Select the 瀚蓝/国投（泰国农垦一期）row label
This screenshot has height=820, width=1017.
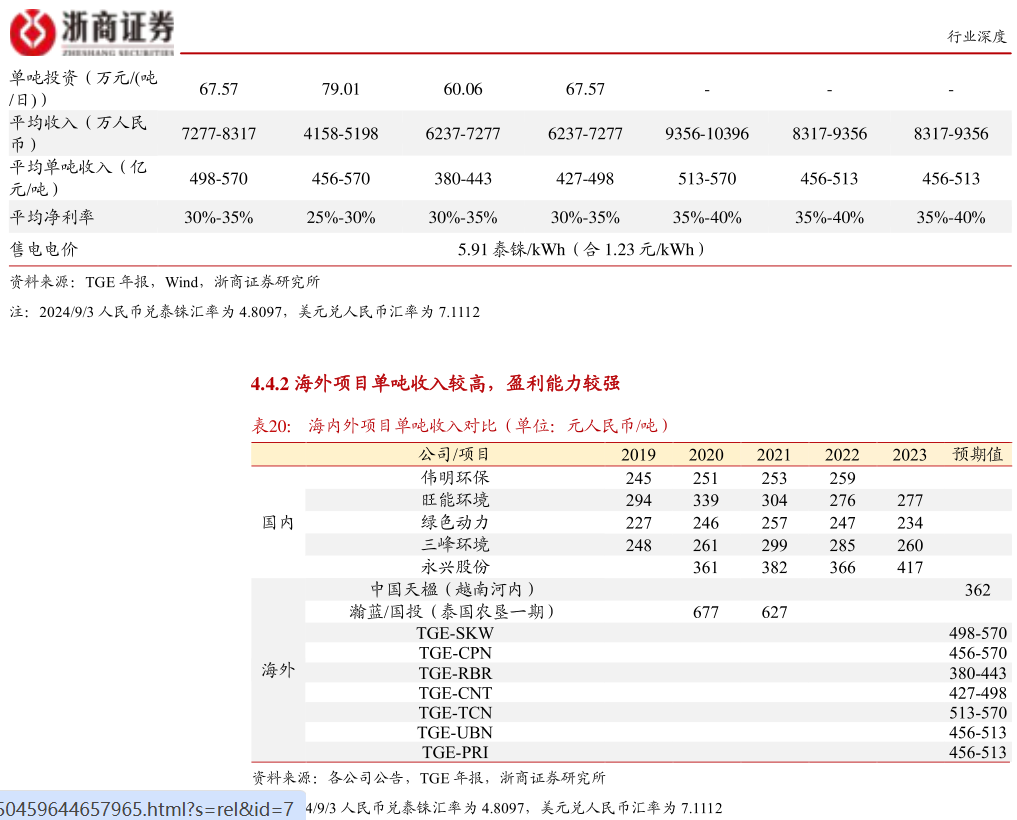click(x=452, y=611)
